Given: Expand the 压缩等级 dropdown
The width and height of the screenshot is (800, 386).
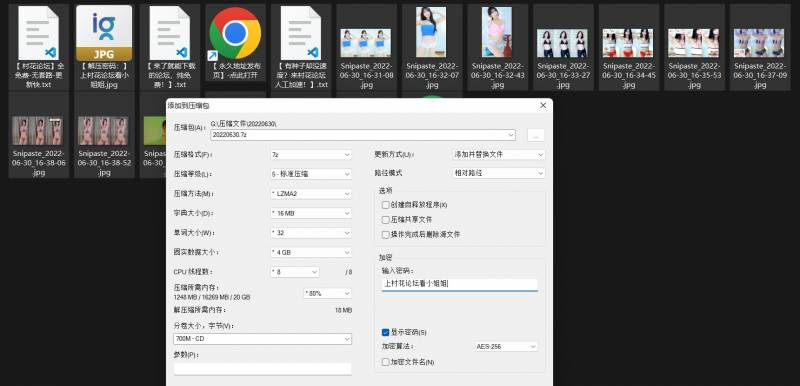Looking at the screenshot, I should click(311, 174).
